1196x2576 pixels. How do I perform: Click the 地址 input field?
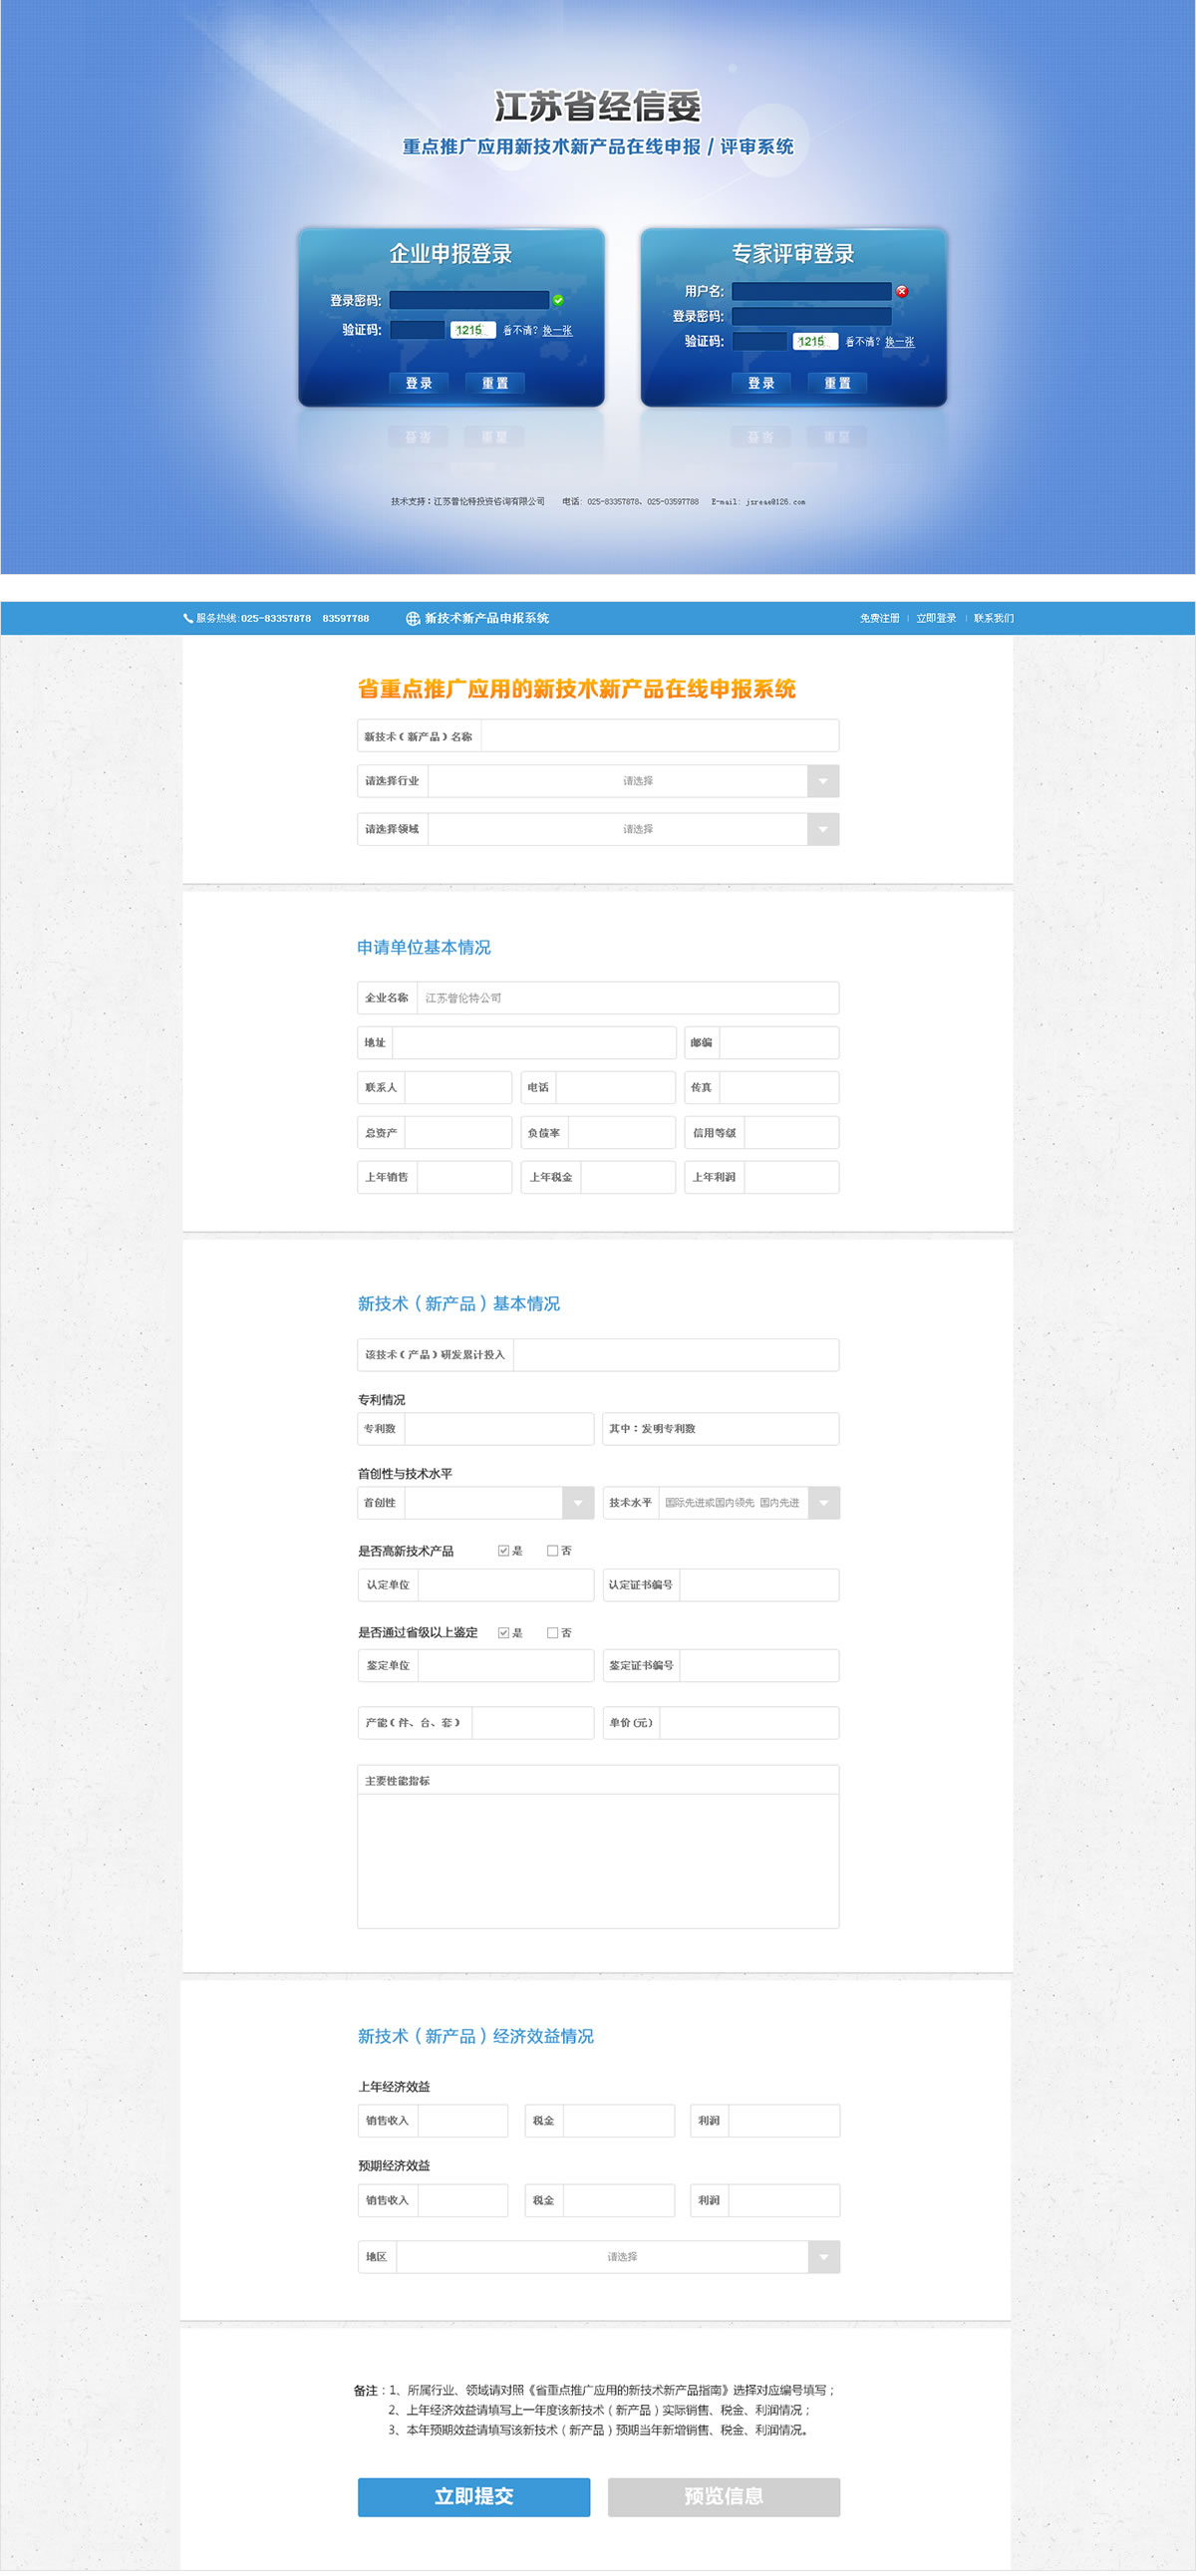[534, 1043]
